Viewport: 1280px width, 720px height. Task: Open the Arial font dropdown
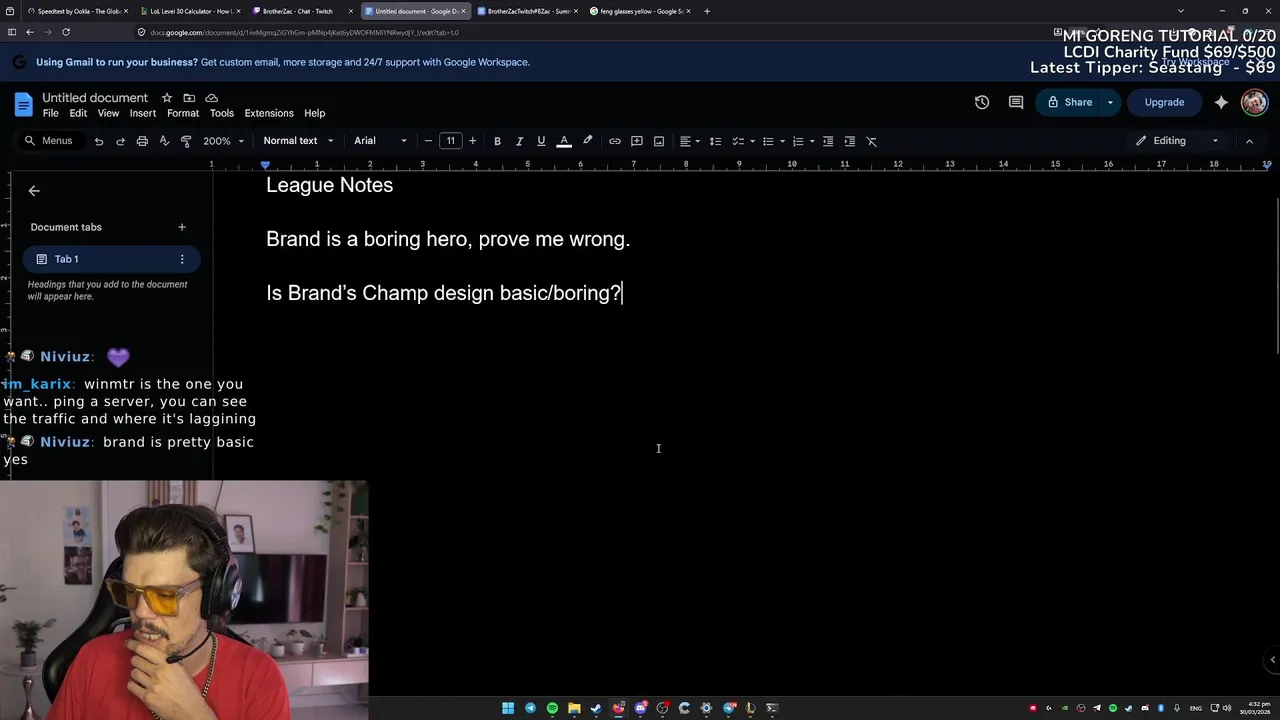click(380, 141)
